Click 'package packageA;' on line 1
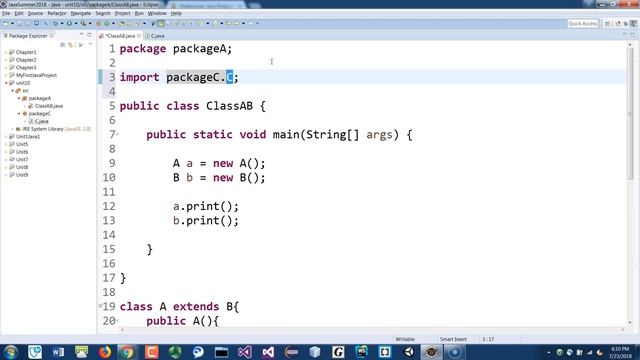Viewport: 640px width, 360px height. [x=176, y=49]
